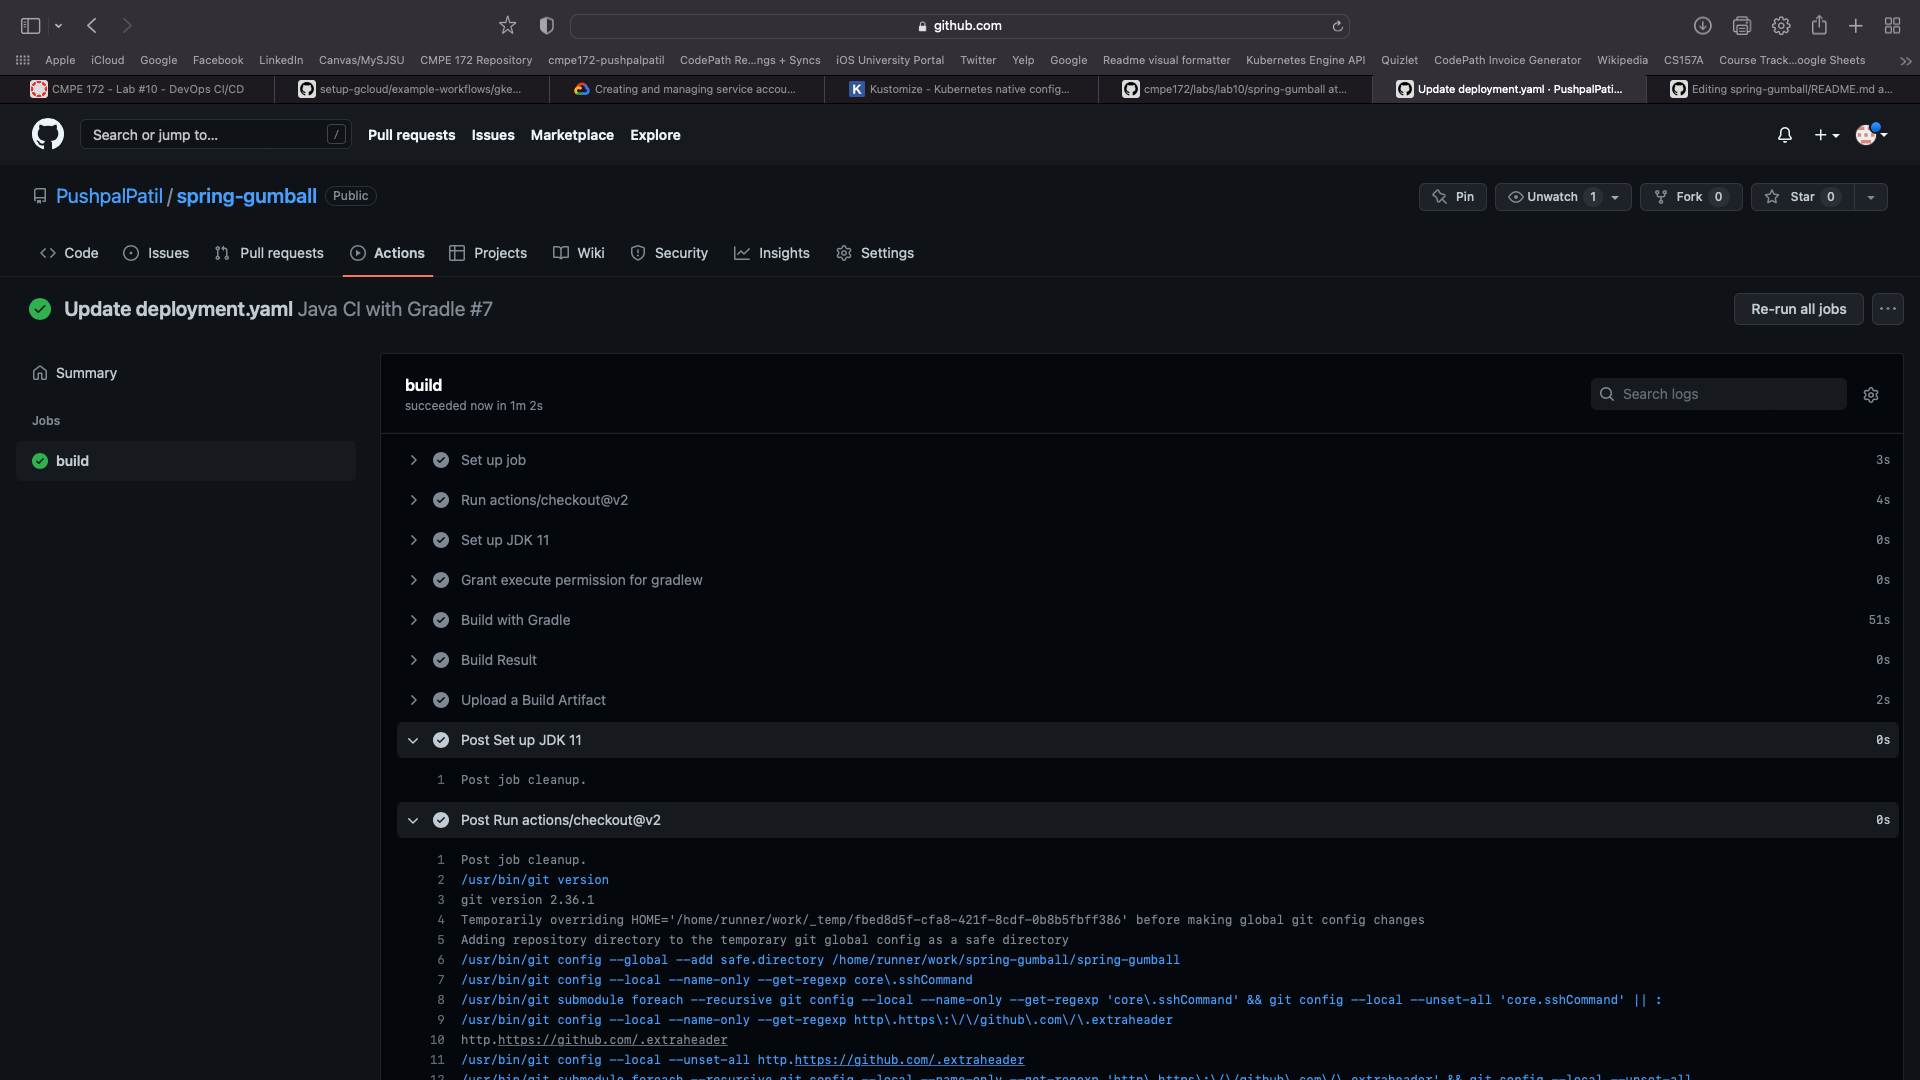Image resolution: width=1920 pixels, height=1080 pixels.
Task: Open the watch count dropdown arrow
Action: point(1616,196)
